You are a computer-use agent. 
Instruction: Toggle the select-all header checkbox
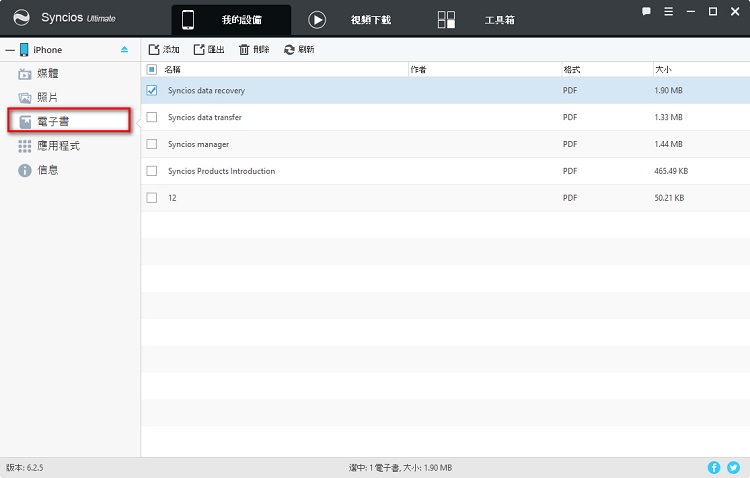pyautogui.click(x=152, y=69)
